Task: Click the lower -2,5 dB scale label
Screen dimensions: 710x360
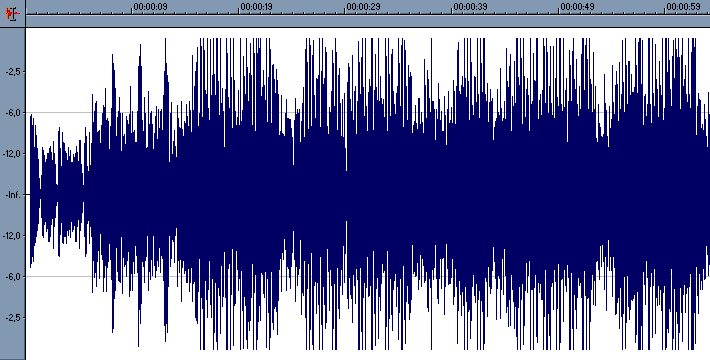Action: pos(12,317)
